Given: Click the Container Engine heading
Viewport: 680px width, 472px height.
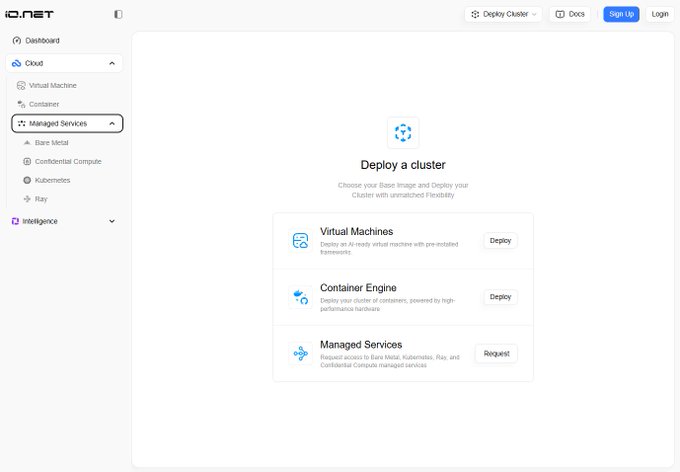Looking at the screenshot, I should click(x=358, y=288).
